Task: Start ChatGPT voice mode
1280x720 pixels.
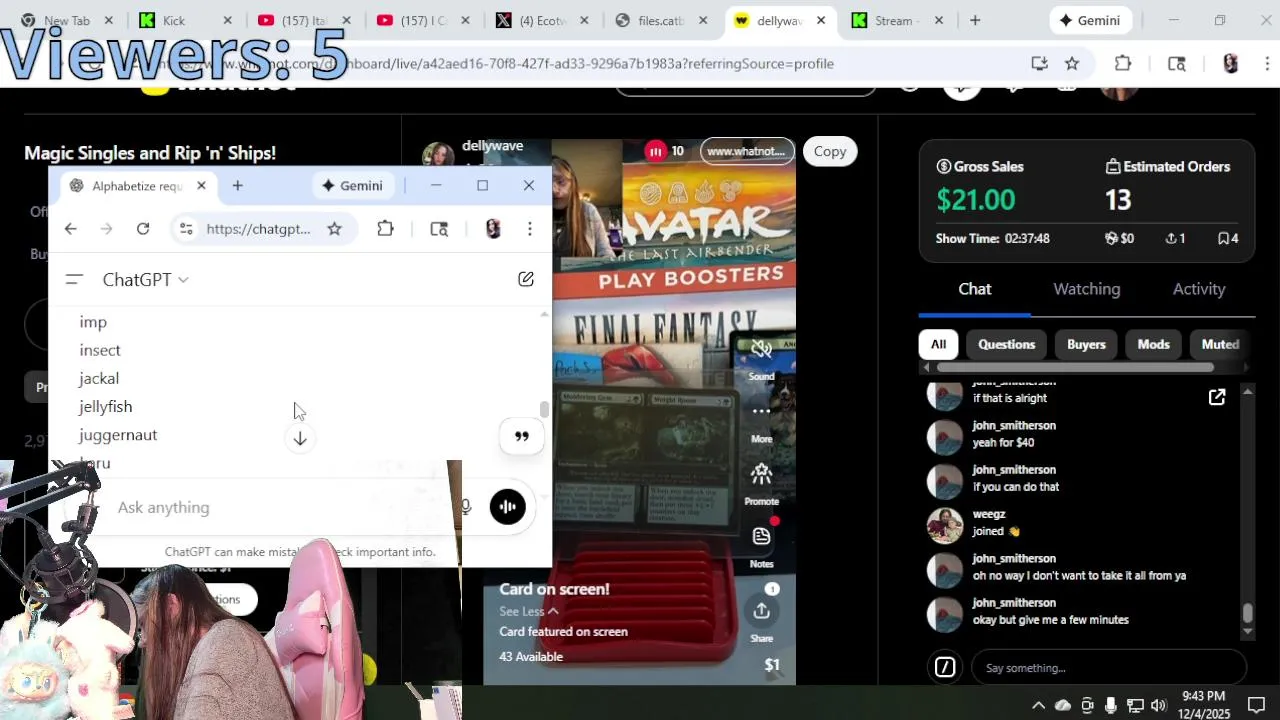Action: click(x=507, y=506)
